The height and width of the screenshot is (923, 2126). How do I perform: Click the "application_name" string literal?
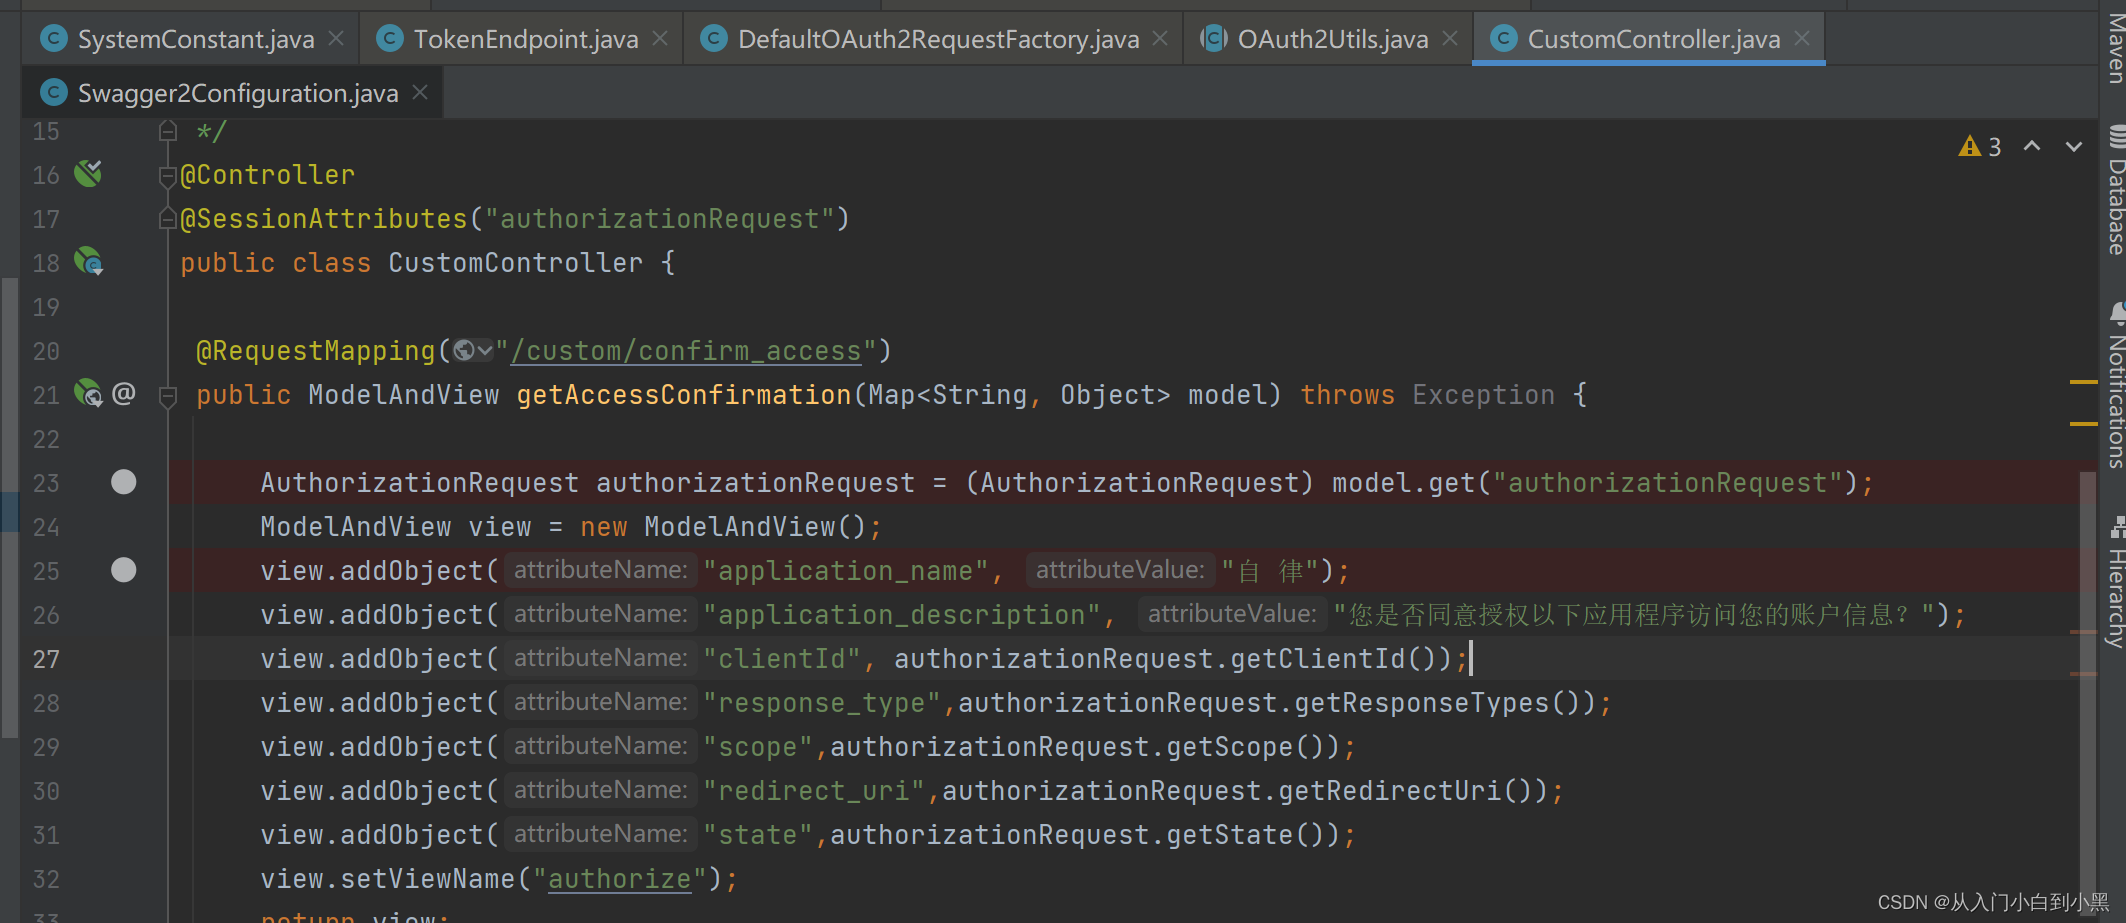845,571
